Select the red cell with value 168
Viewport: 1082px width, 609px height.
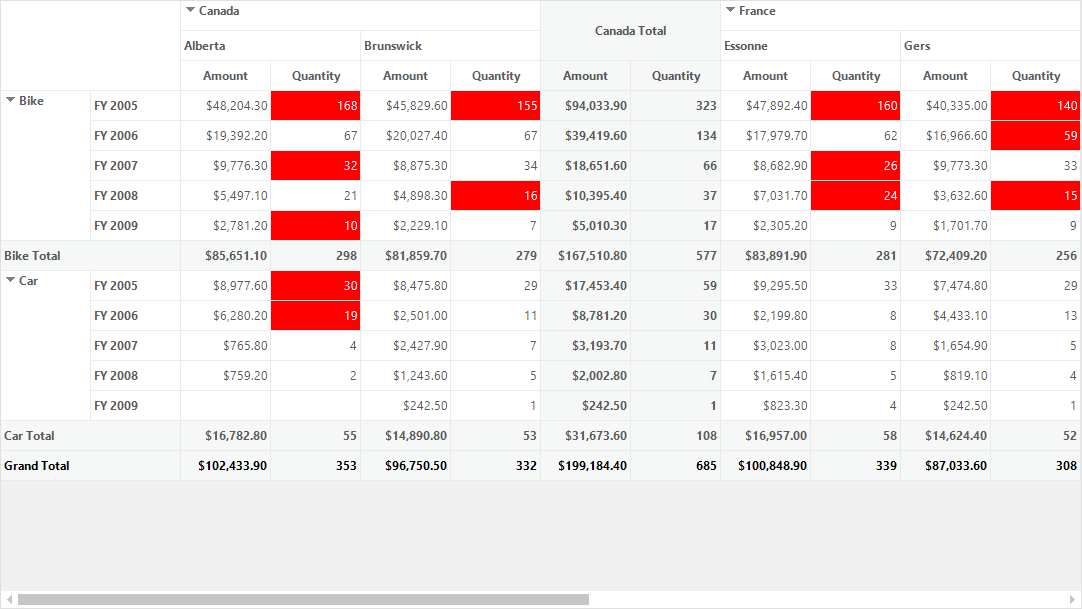[315, 106]
